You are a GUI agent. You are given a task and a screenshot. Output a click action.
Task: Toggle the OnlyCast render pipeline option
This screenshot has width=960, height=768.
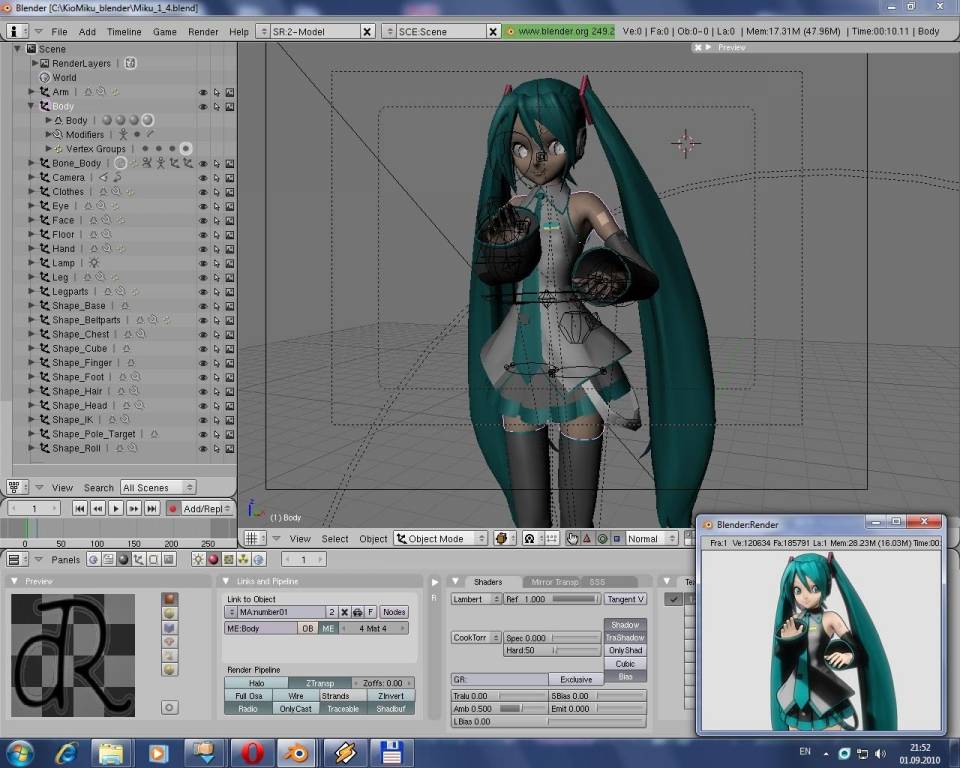pos(296,709)
